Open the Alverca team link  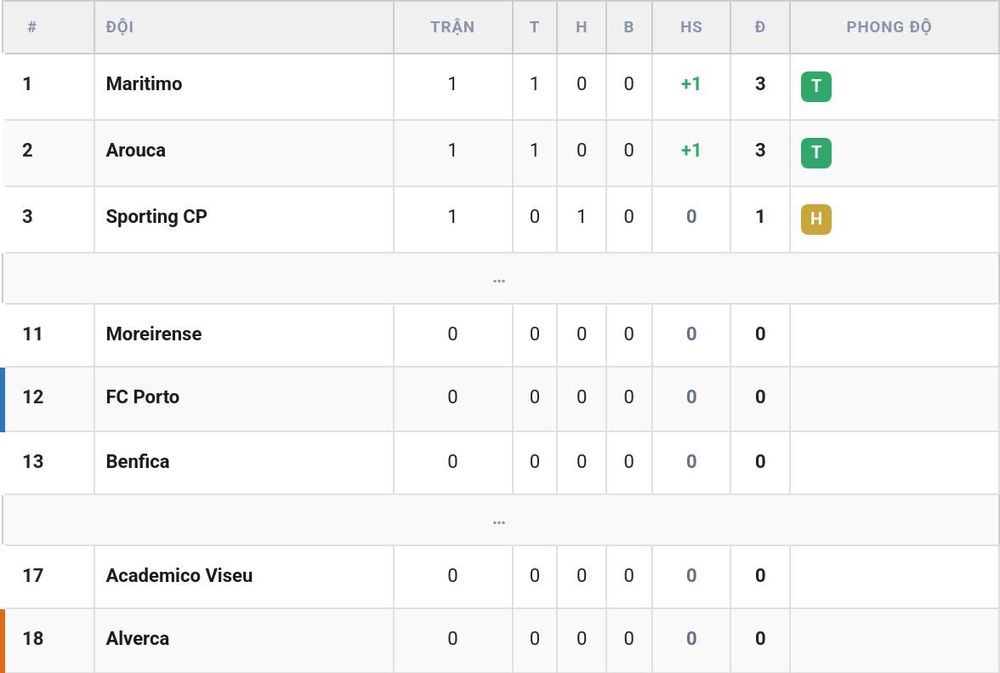tap(137, 639)
